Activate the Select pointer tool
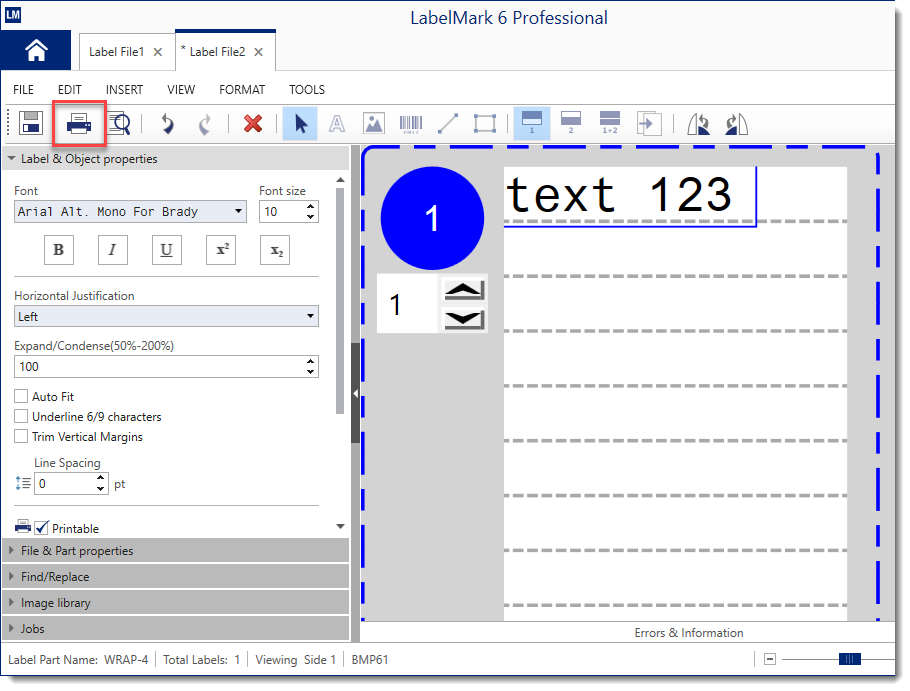This screenshot has height=691, width=910. point(300,124)
